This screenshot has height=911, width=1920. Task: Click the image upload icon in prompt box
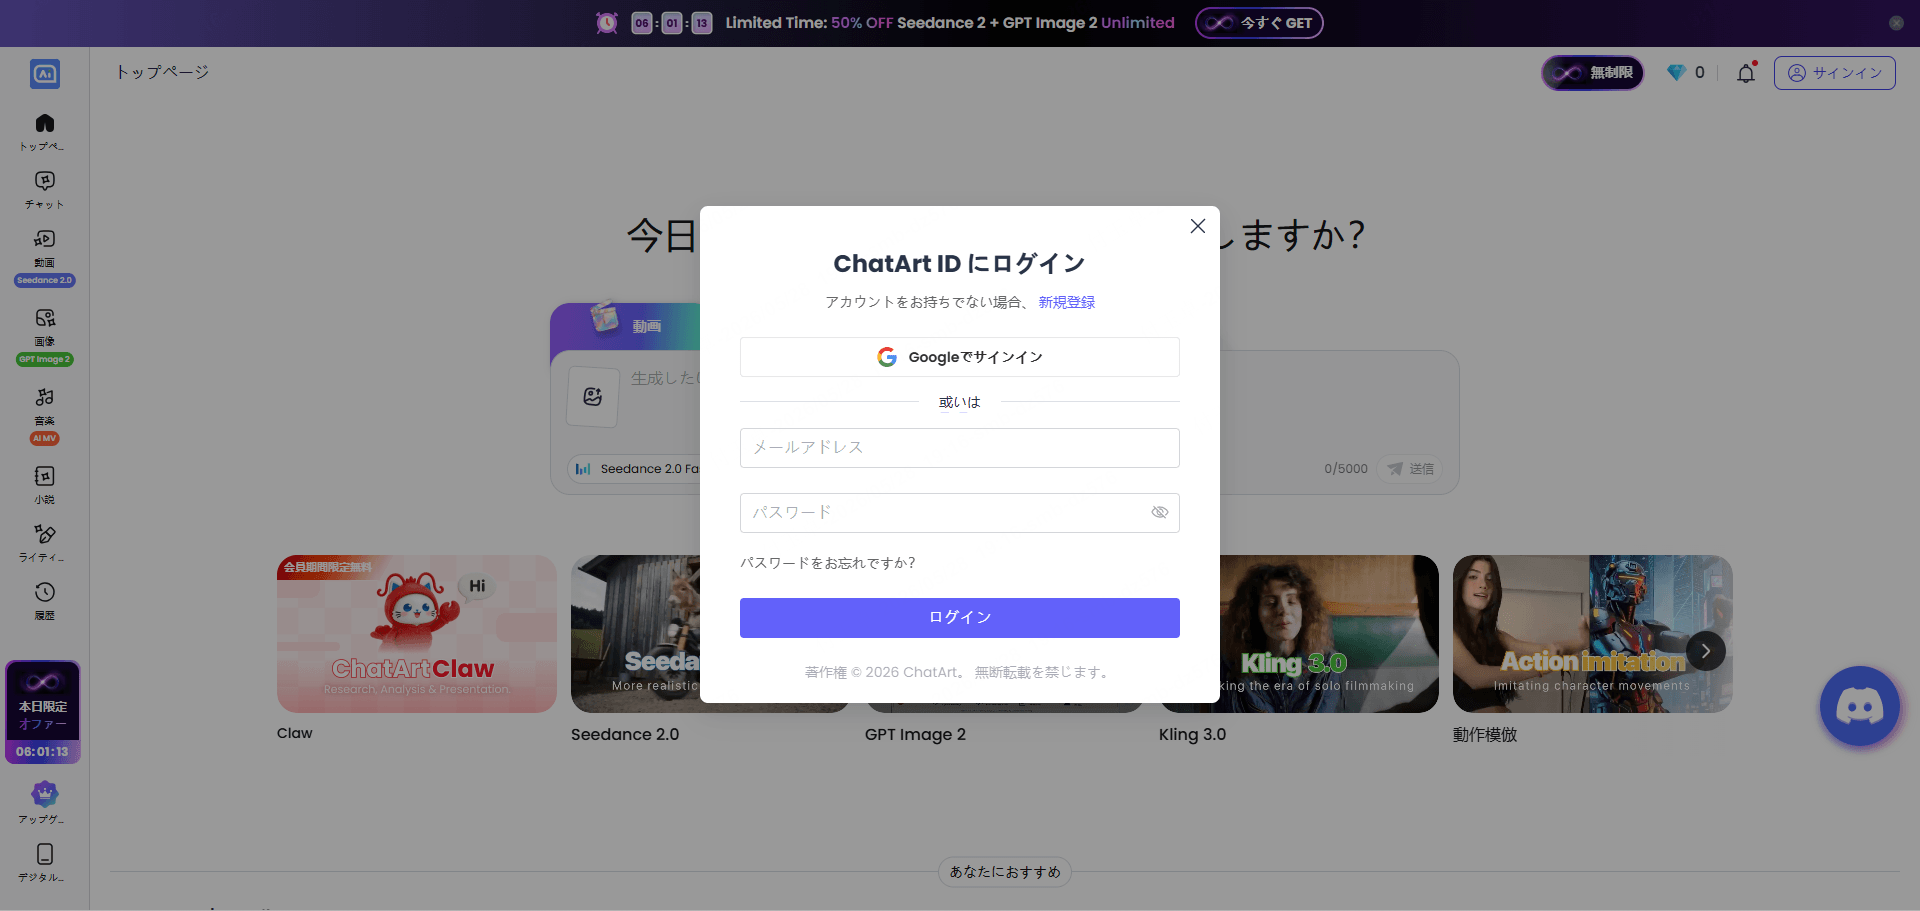[x=593, y=397]
